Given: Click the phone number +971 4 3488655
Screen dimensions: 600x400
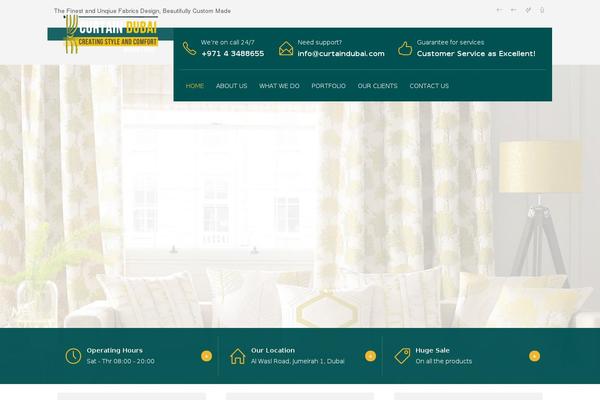Looking at the screenshot, I should point(233,54).
